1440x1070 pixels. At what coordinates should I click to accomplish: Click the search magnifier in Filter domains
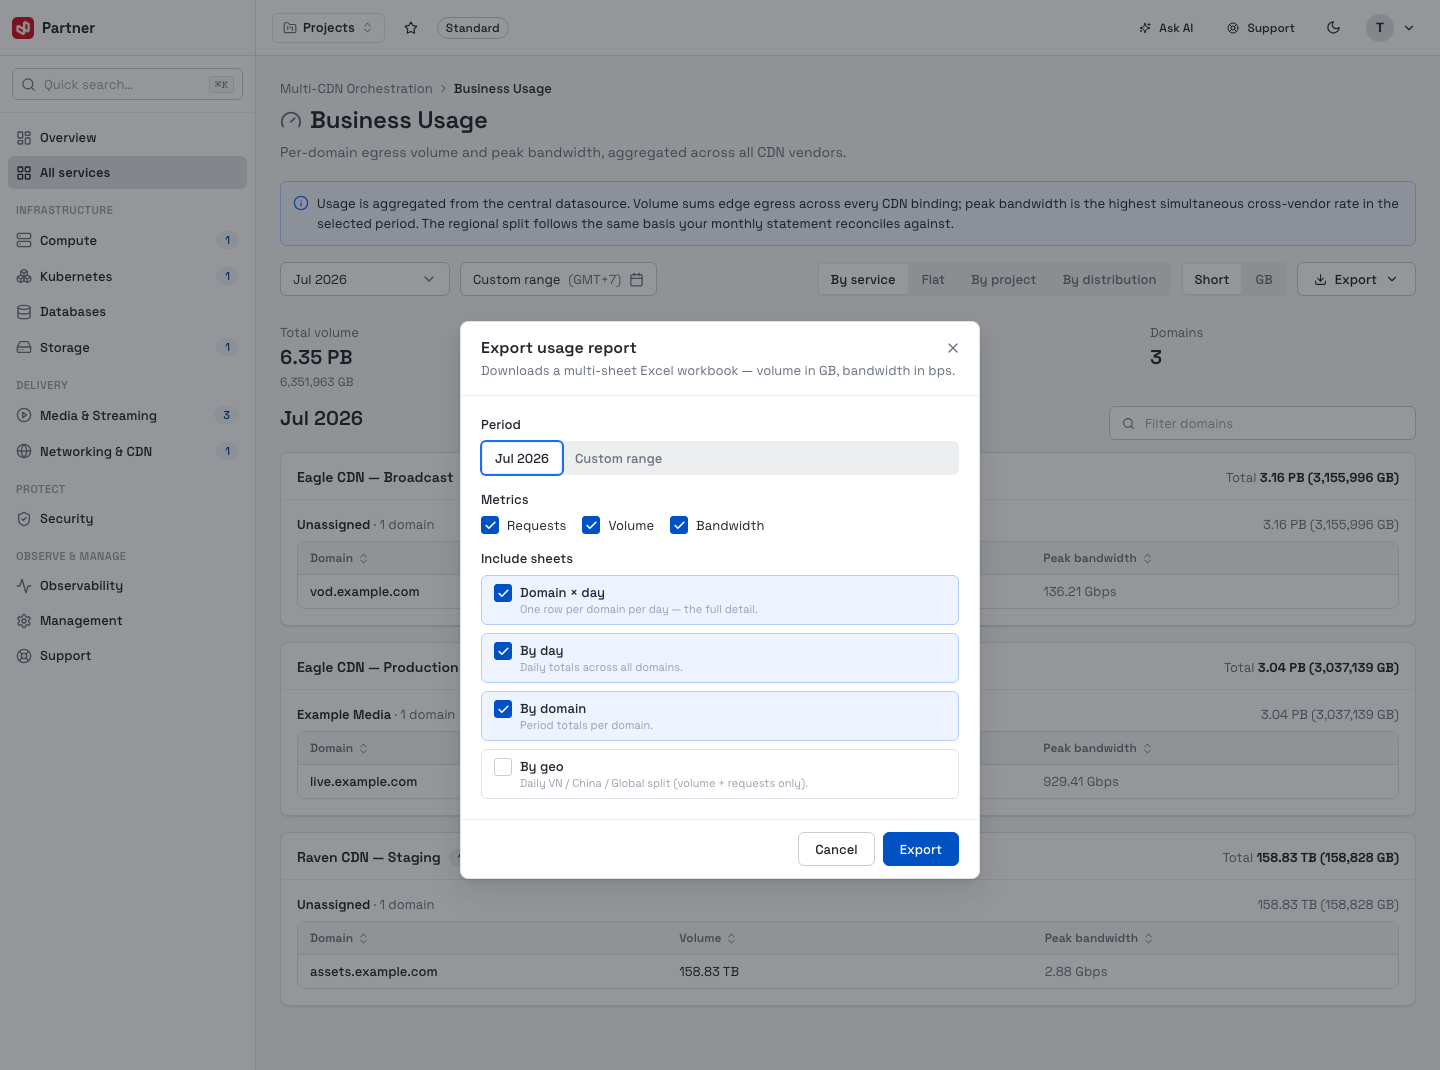1128,424
